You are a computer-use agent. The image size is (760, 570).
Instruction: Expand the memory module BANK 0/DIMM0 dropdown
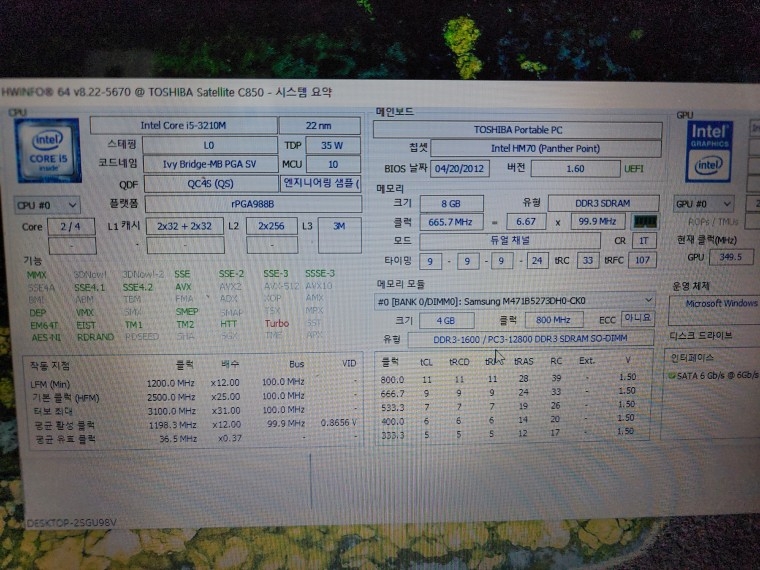(x=514, y=301)
